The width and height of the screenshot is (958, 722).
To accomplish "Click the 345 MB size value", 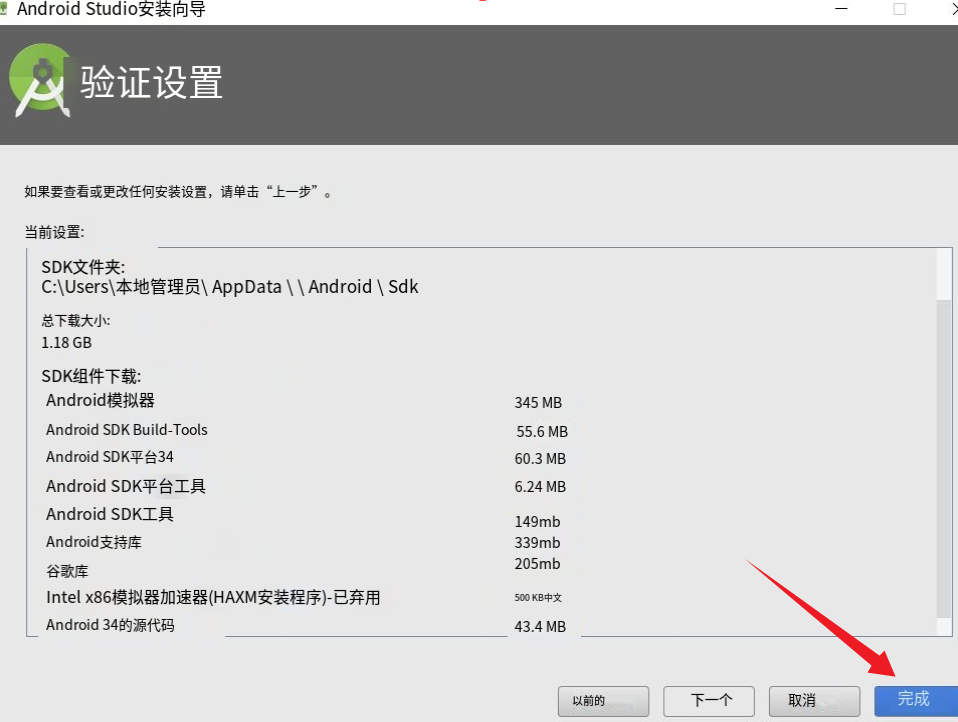I will click(538, 403).
